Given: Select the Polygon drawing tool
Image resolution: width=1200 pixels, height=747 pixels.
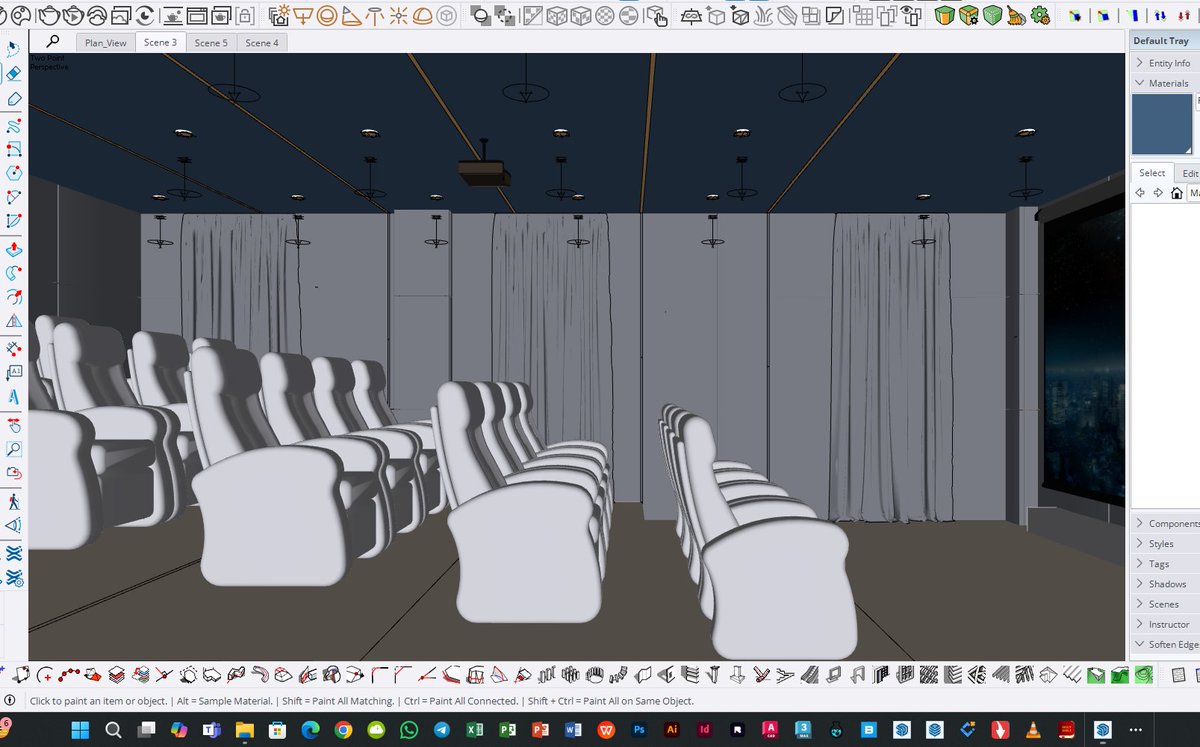Looking at the screenshot, I should point(14,172).
